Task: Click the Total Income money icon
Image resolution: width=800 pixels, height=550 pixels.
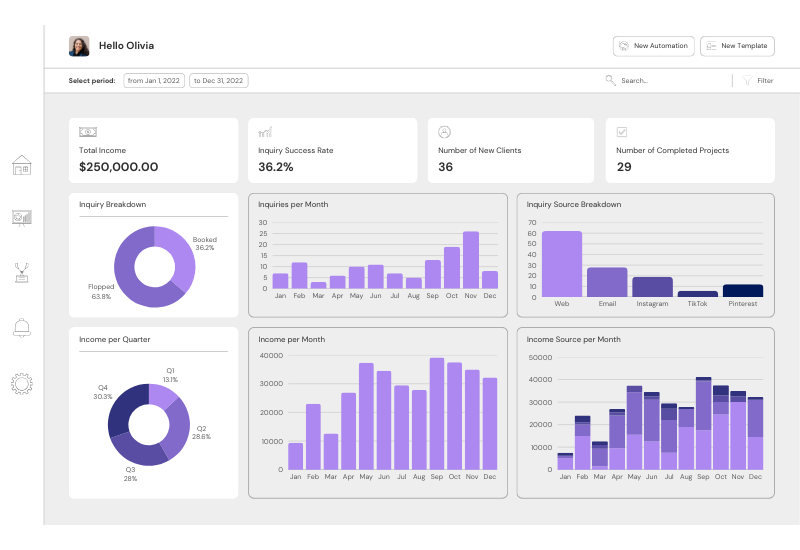Action: [x=88, y=132]
